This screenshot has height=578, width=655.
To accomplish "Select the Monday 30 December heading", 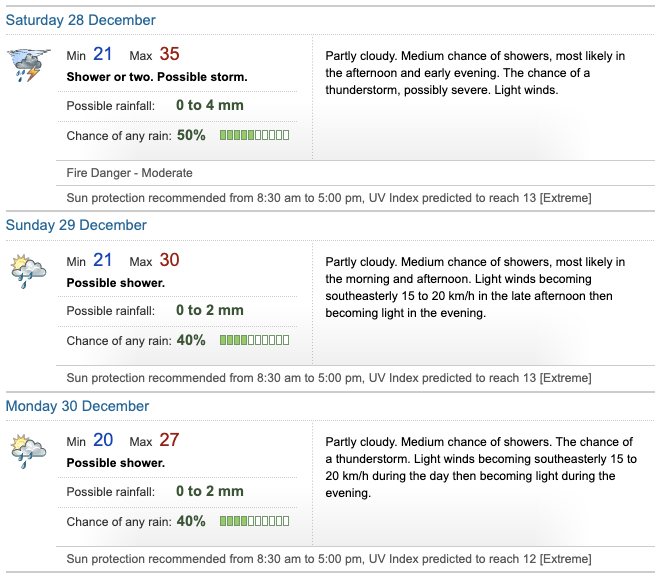I will [x=77, y=406].
